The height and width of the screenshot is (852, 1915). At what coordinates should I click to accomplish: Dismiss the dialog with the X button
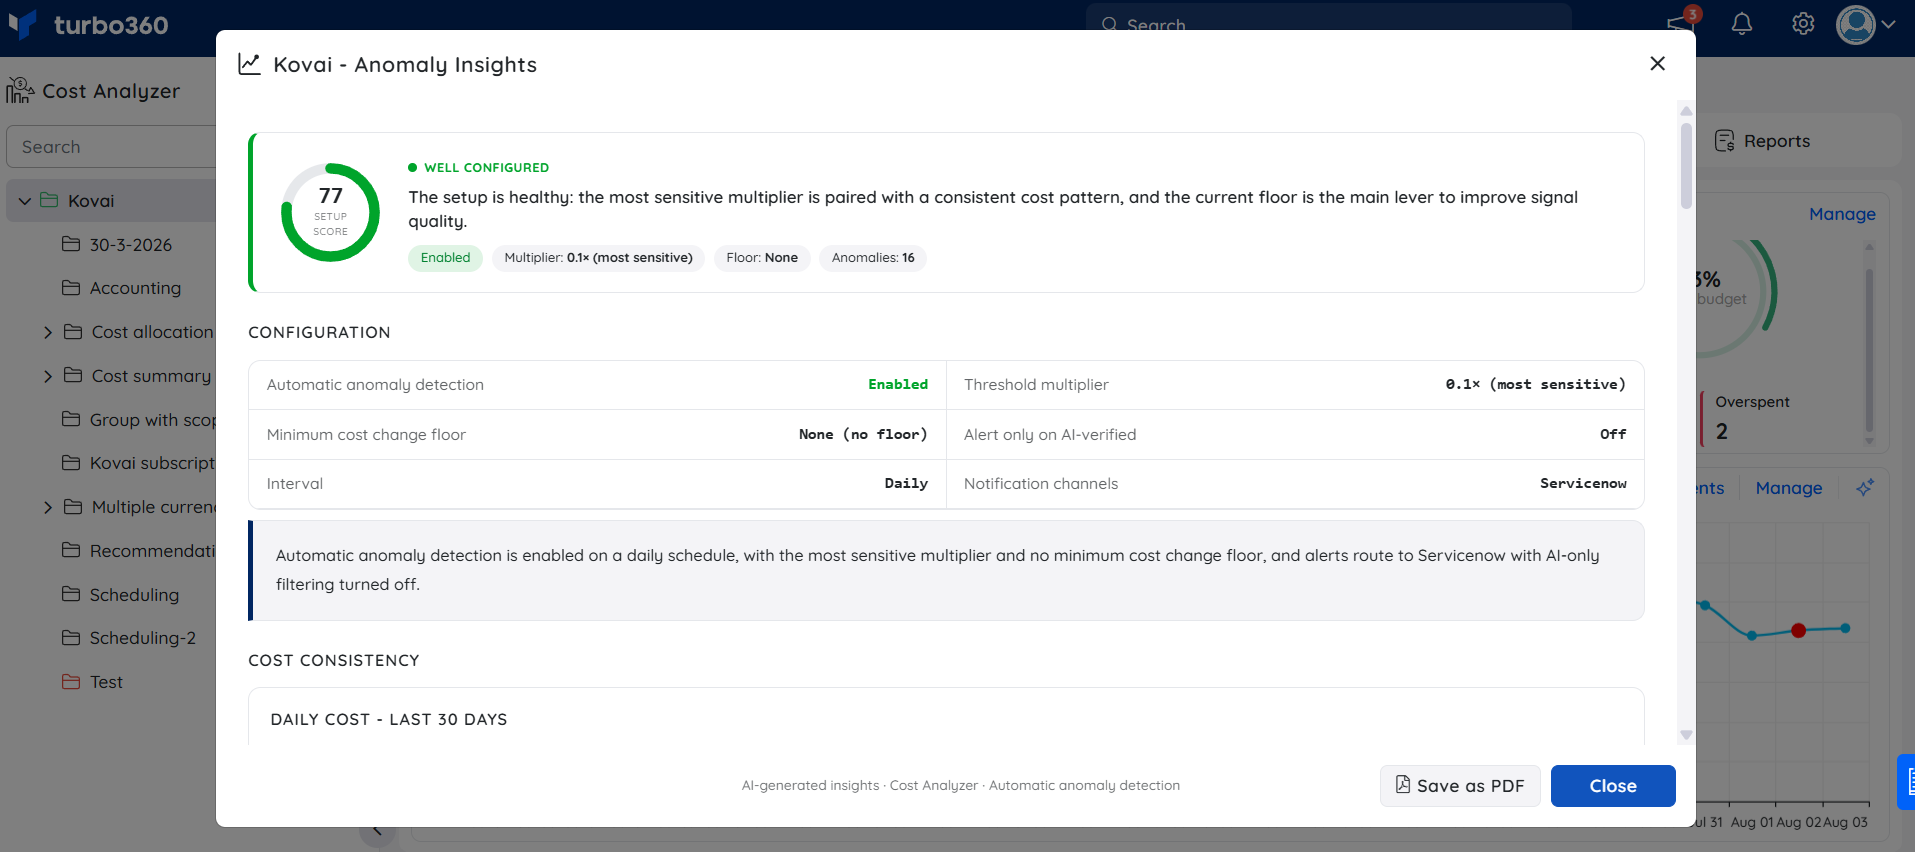coord(1657,64)
